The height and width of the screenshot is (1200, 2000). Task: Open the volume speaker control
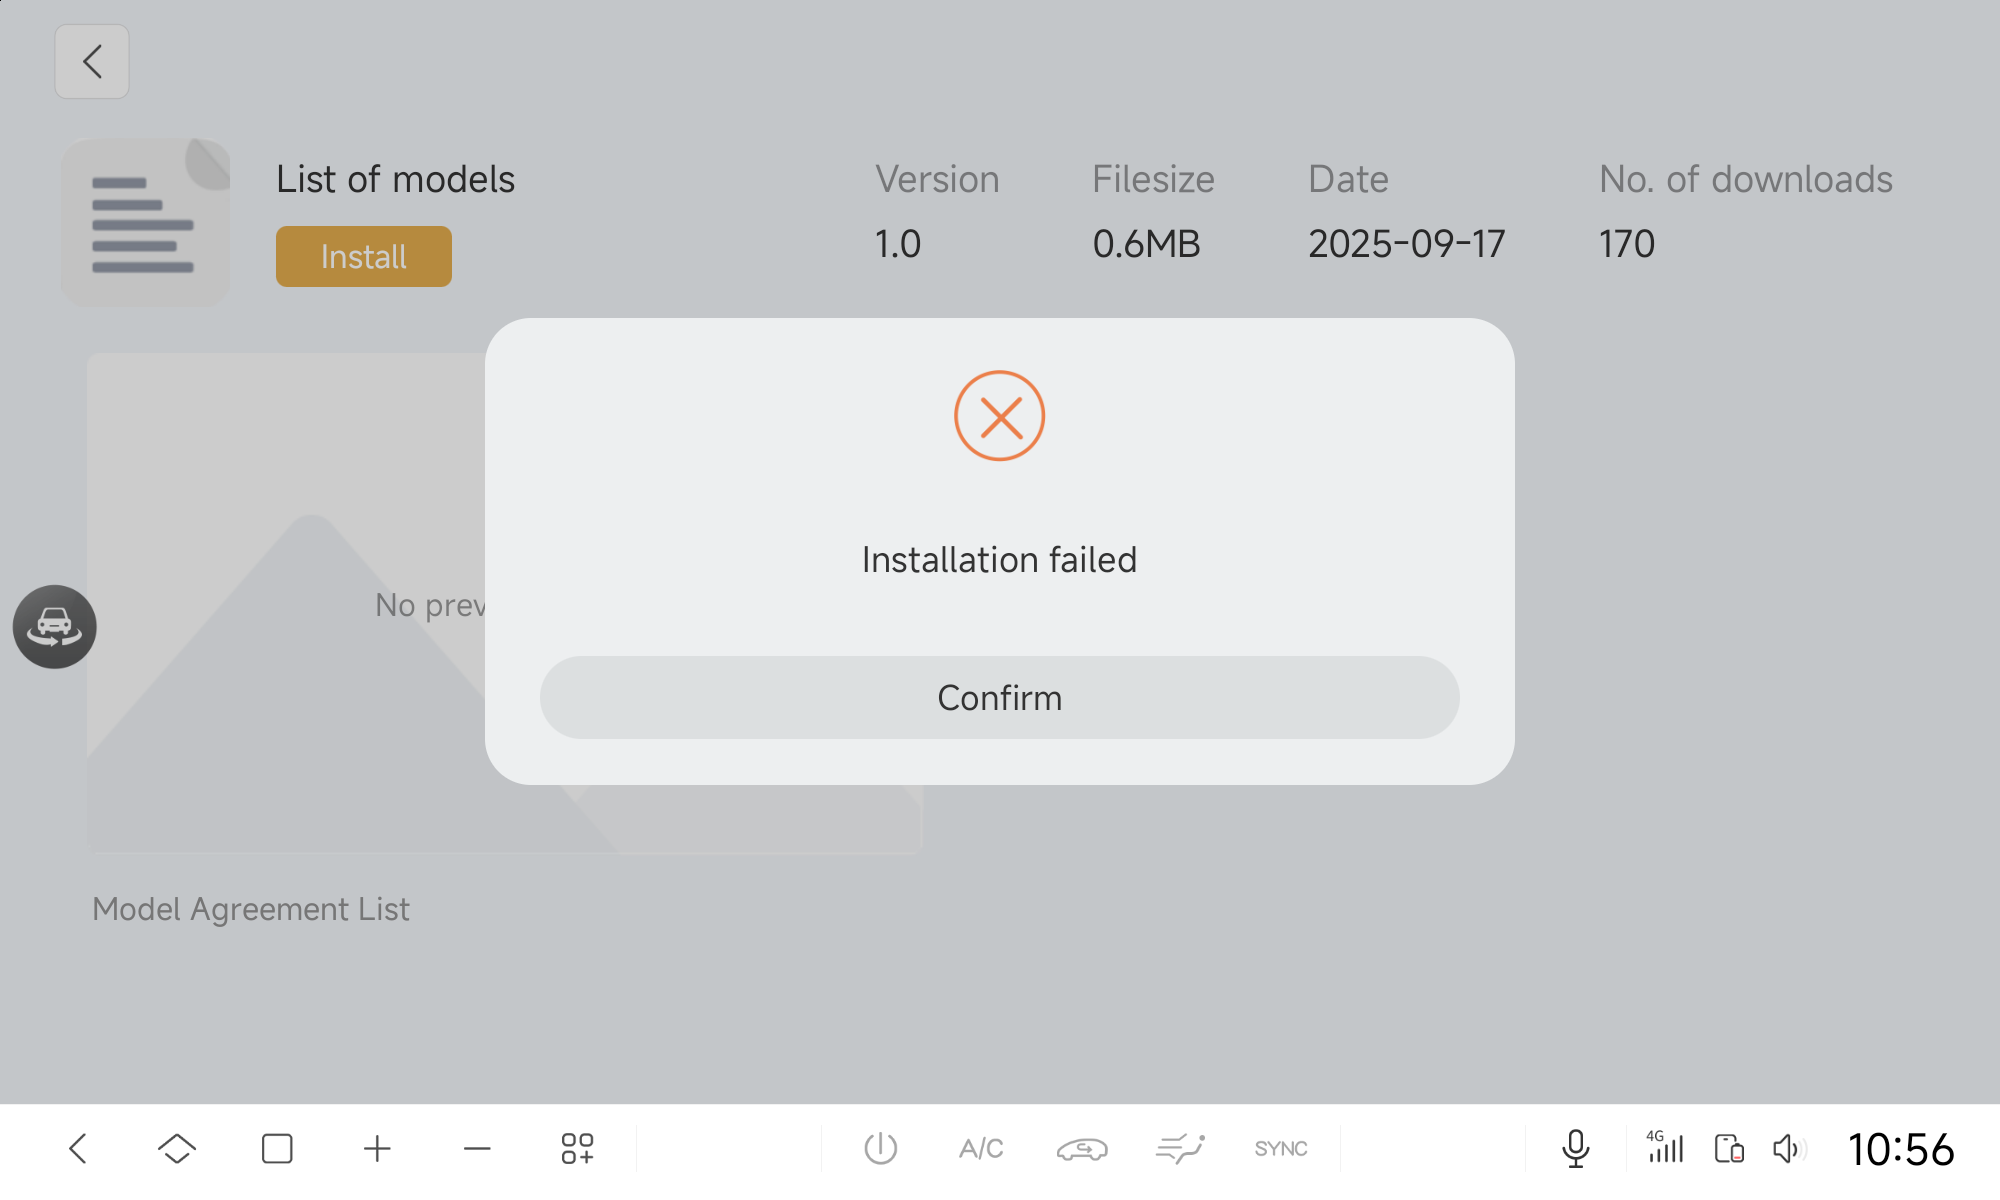pos(1787,1148)
